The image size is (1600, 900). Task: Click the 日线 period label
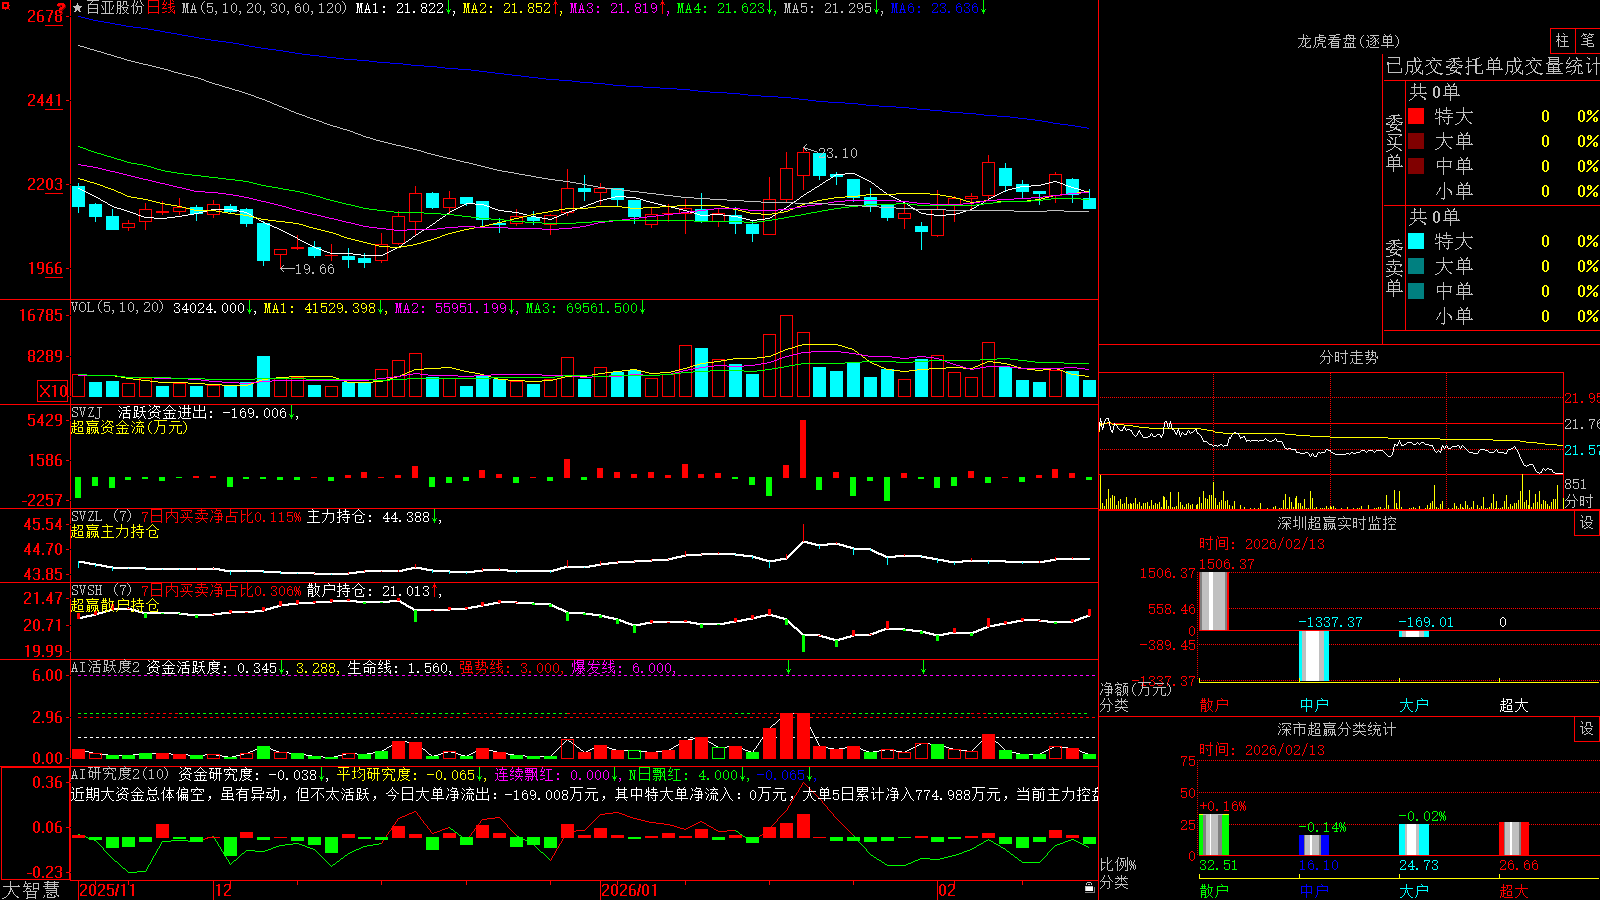click(x=161, y=8)
